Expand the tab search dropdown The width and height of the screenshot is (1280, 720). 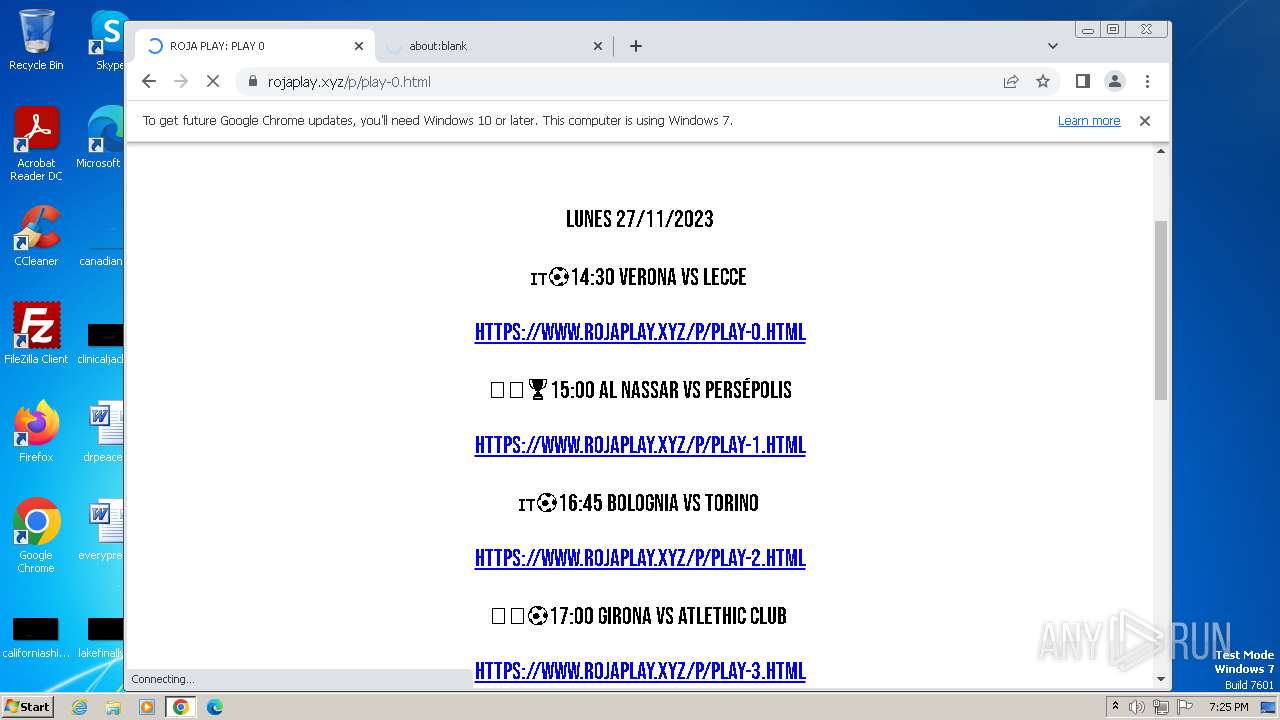point(1052,46)
